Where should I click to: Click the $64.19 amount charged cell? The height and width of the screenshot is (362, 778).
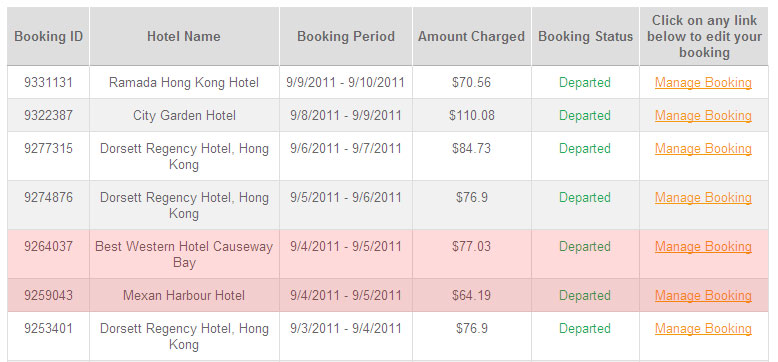coord(471,296)
